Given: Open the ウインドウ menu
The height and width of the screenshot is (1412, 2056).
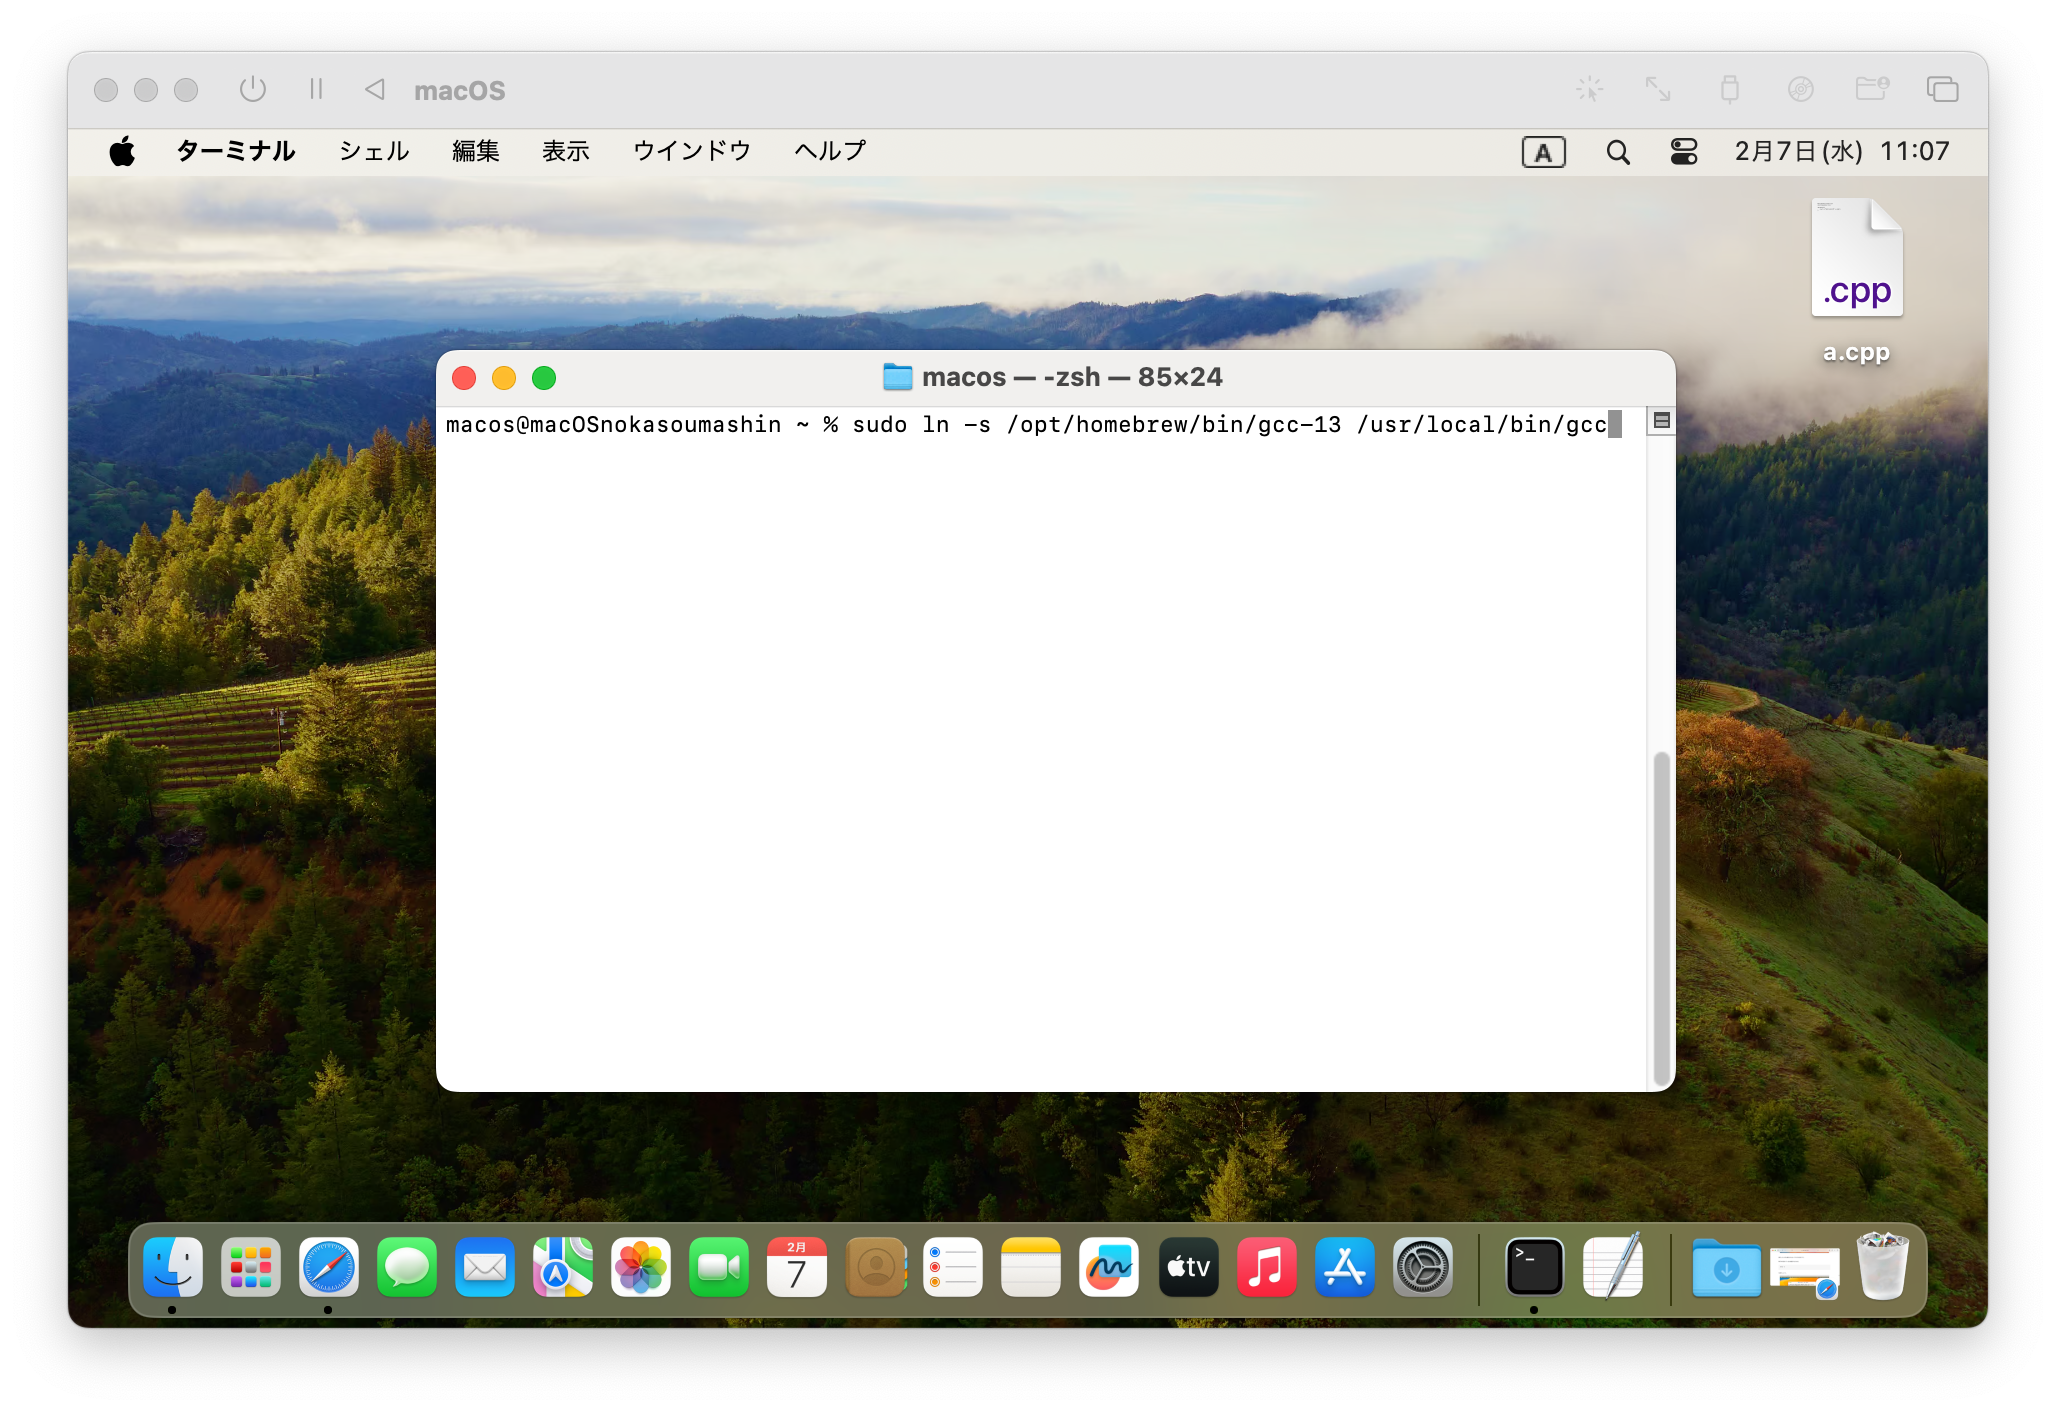Looking at the screenshot, I should coord(691,151).
